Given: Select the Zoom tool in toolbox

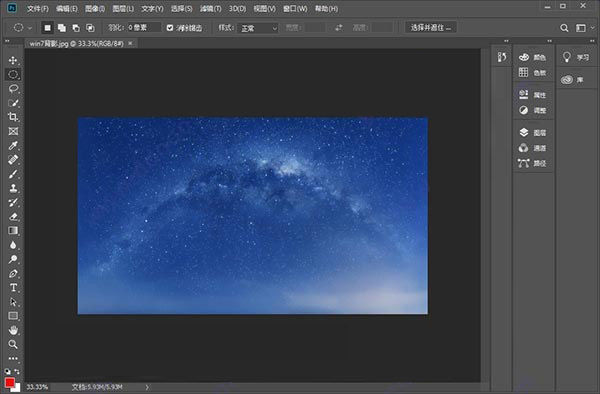Looking at the screenshot, I should tap(13, 344).
